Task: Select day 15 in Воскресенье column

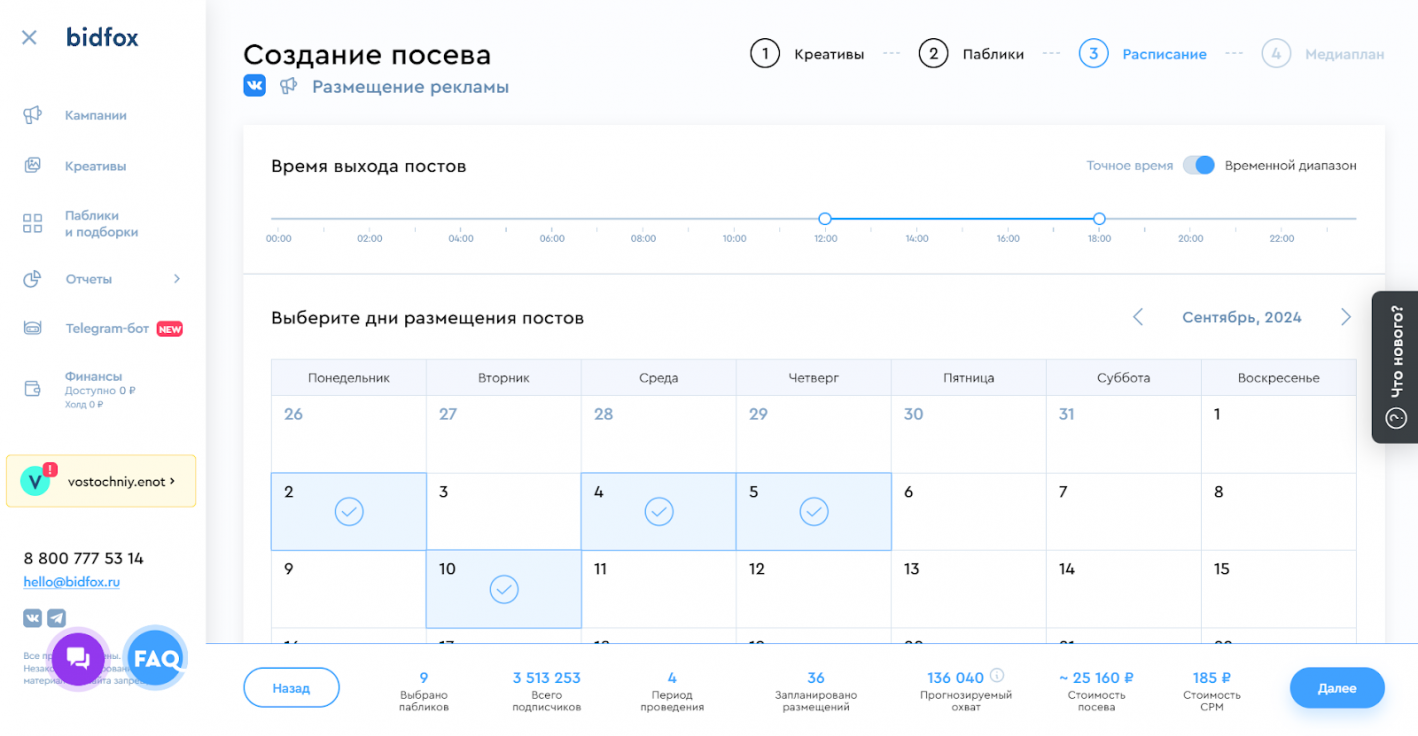Action: pos(1279,589)
